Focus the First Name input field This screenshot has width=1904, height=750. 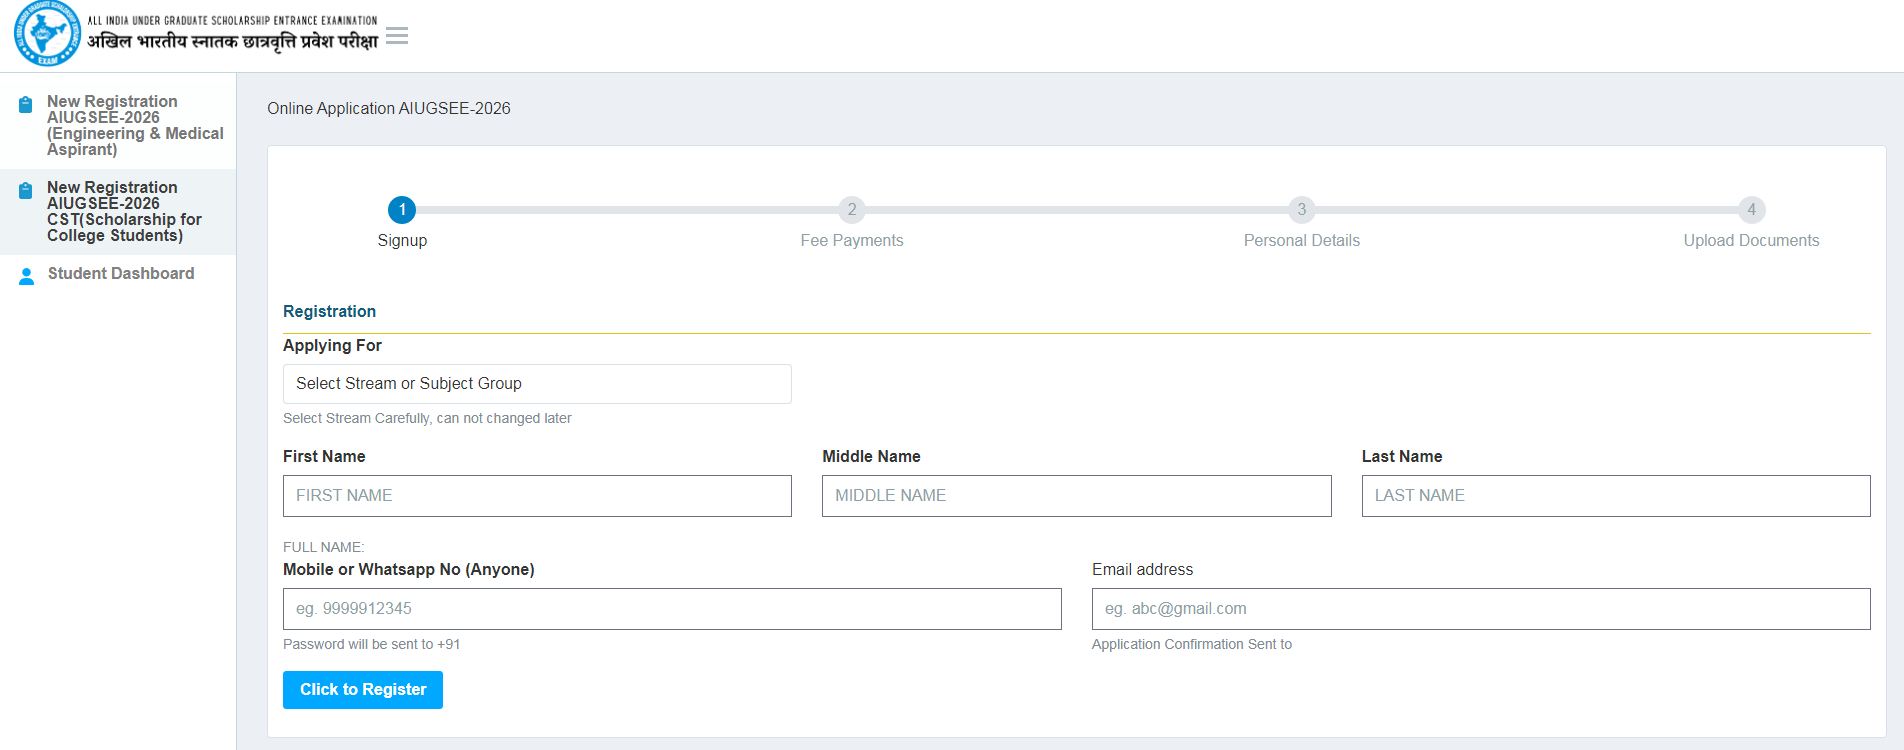pyautogui.click(x=537, y=496)
